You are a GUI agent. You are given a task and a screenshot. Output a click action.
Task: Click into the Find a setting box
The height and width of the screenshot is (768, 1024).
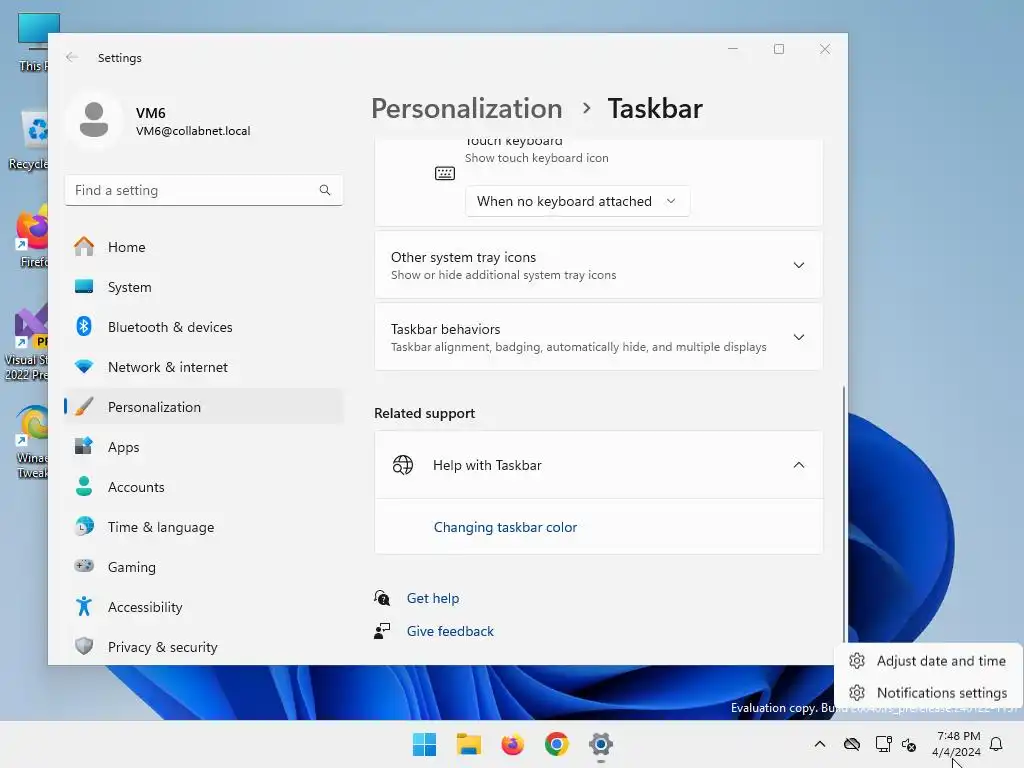[x=204, y=190]
